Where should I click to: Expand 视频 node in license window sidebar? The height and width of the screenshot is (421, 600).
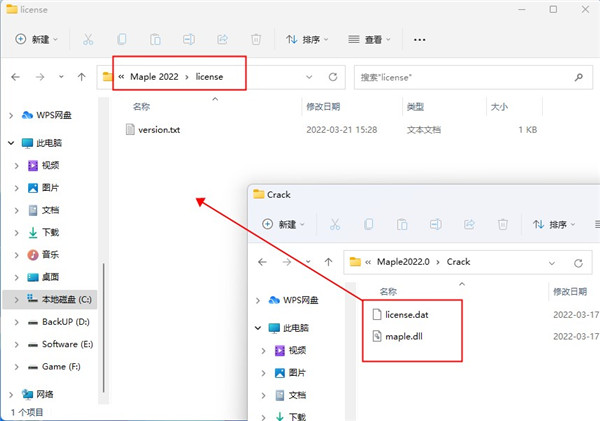tap(16, 166)
